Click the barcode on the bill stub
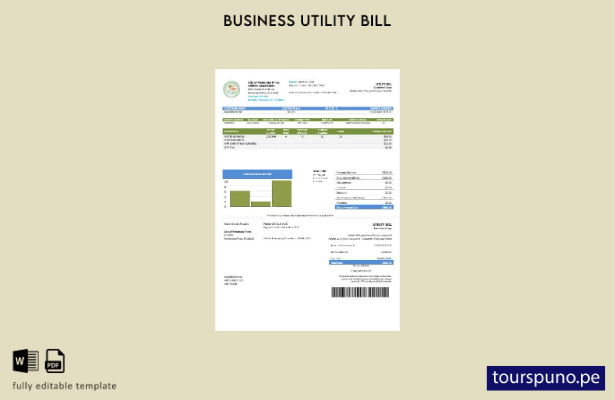The image size is (615, 400). [360, 292]
